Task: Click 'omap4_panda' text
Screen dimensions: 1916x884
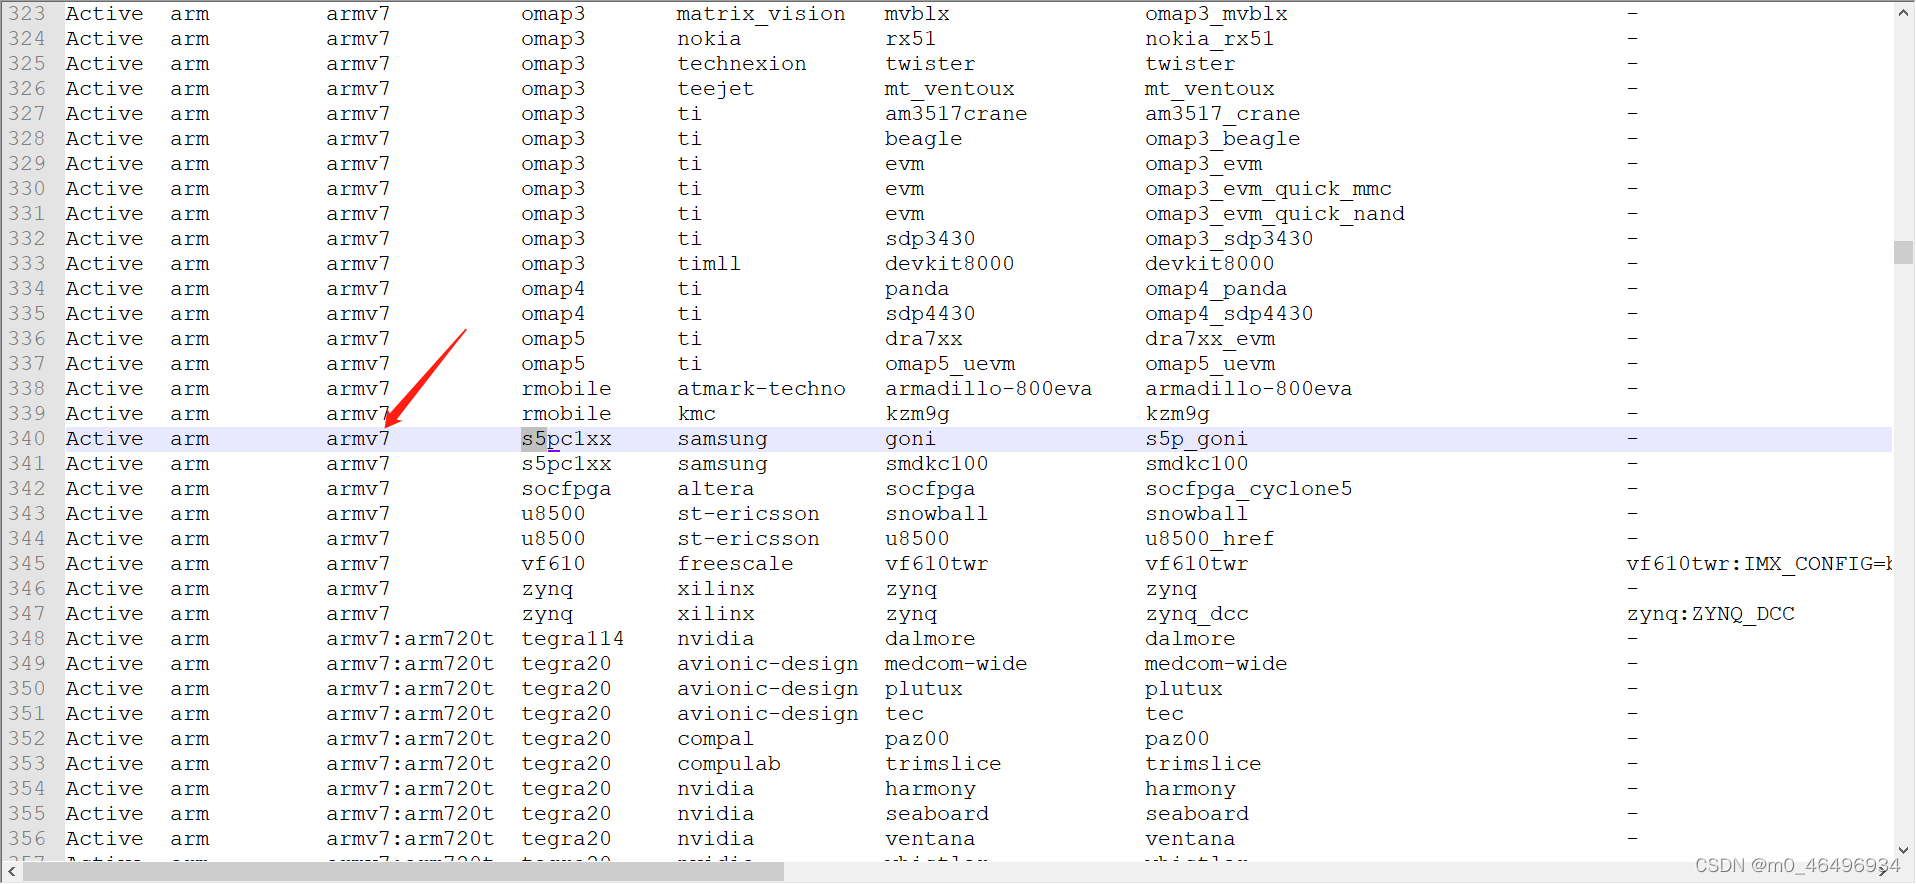Action: pos(1216,289)
